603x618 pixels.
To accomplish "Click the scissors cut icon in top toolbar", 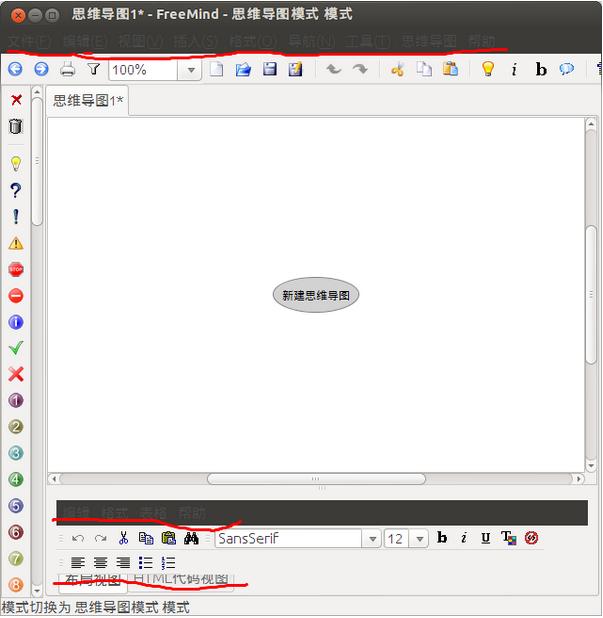I will (x=397, y=69).
